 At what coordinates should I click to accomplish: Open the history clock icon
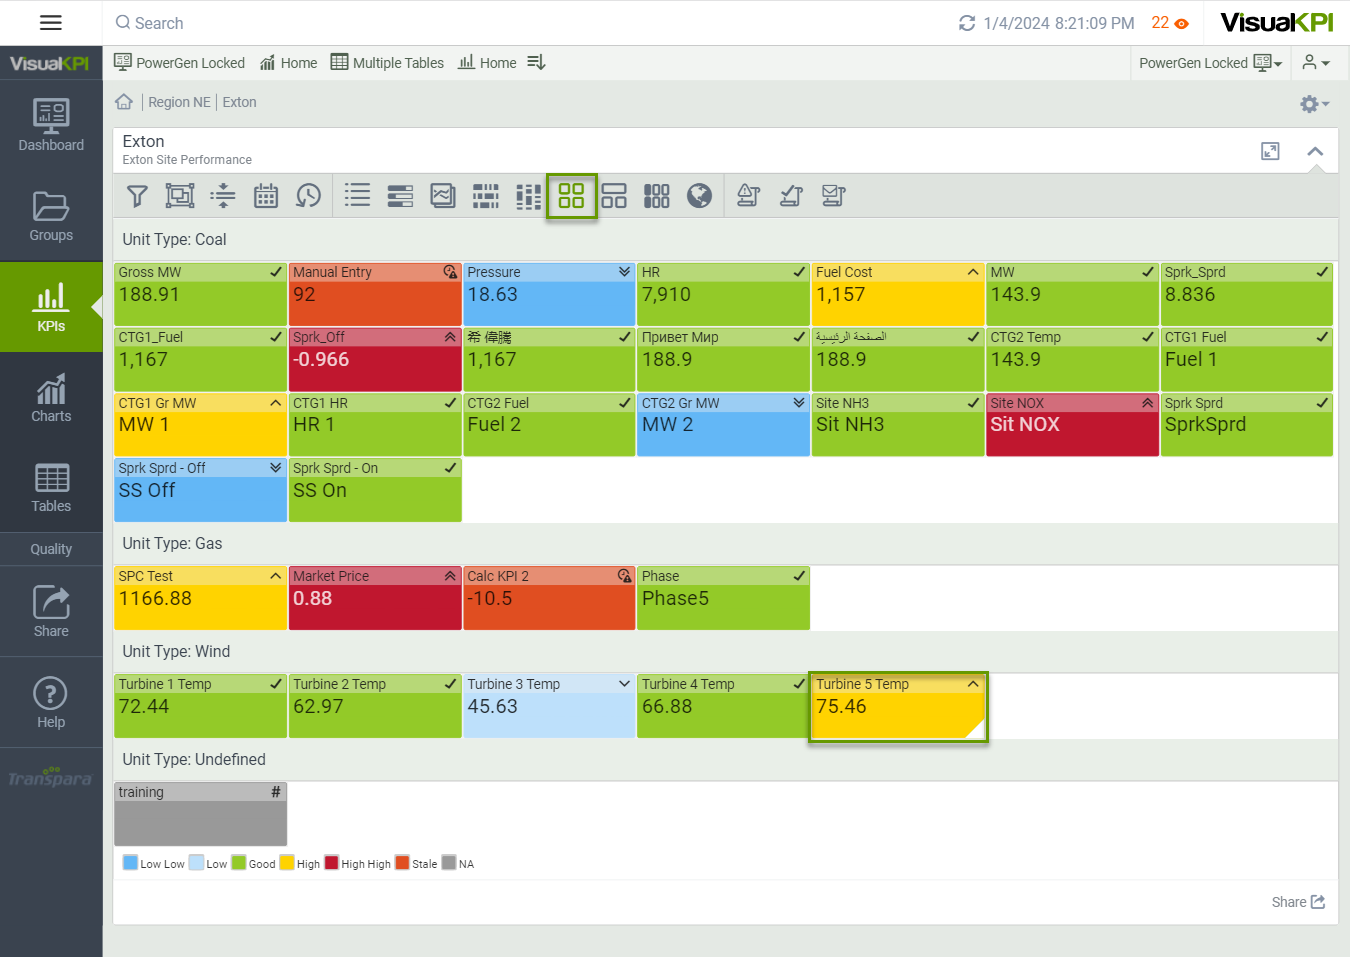point(308,196)
